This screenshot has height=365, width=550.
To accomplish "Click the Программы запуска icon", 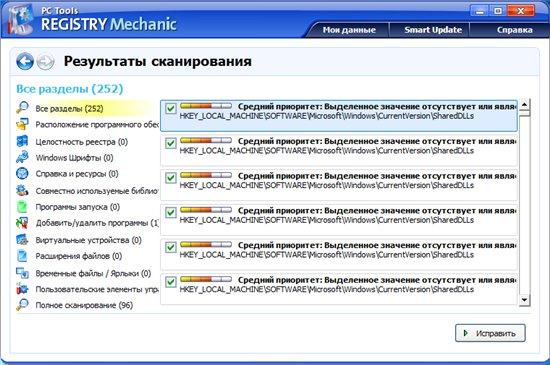I will coord(22,207).
